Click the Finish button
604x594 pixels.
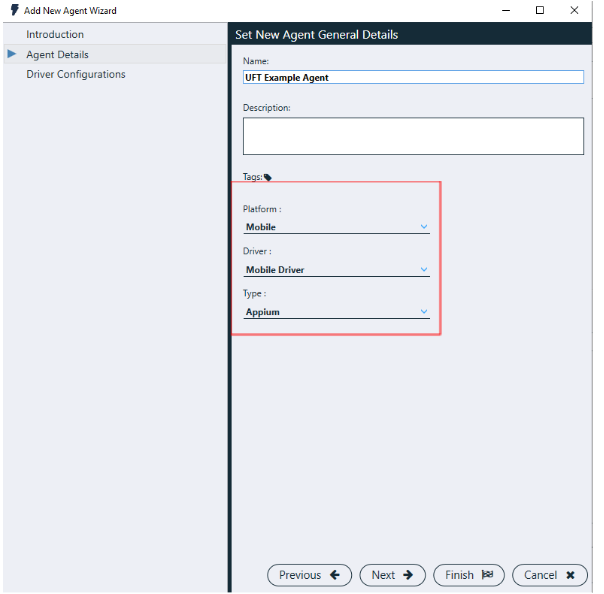click(469, 575)
